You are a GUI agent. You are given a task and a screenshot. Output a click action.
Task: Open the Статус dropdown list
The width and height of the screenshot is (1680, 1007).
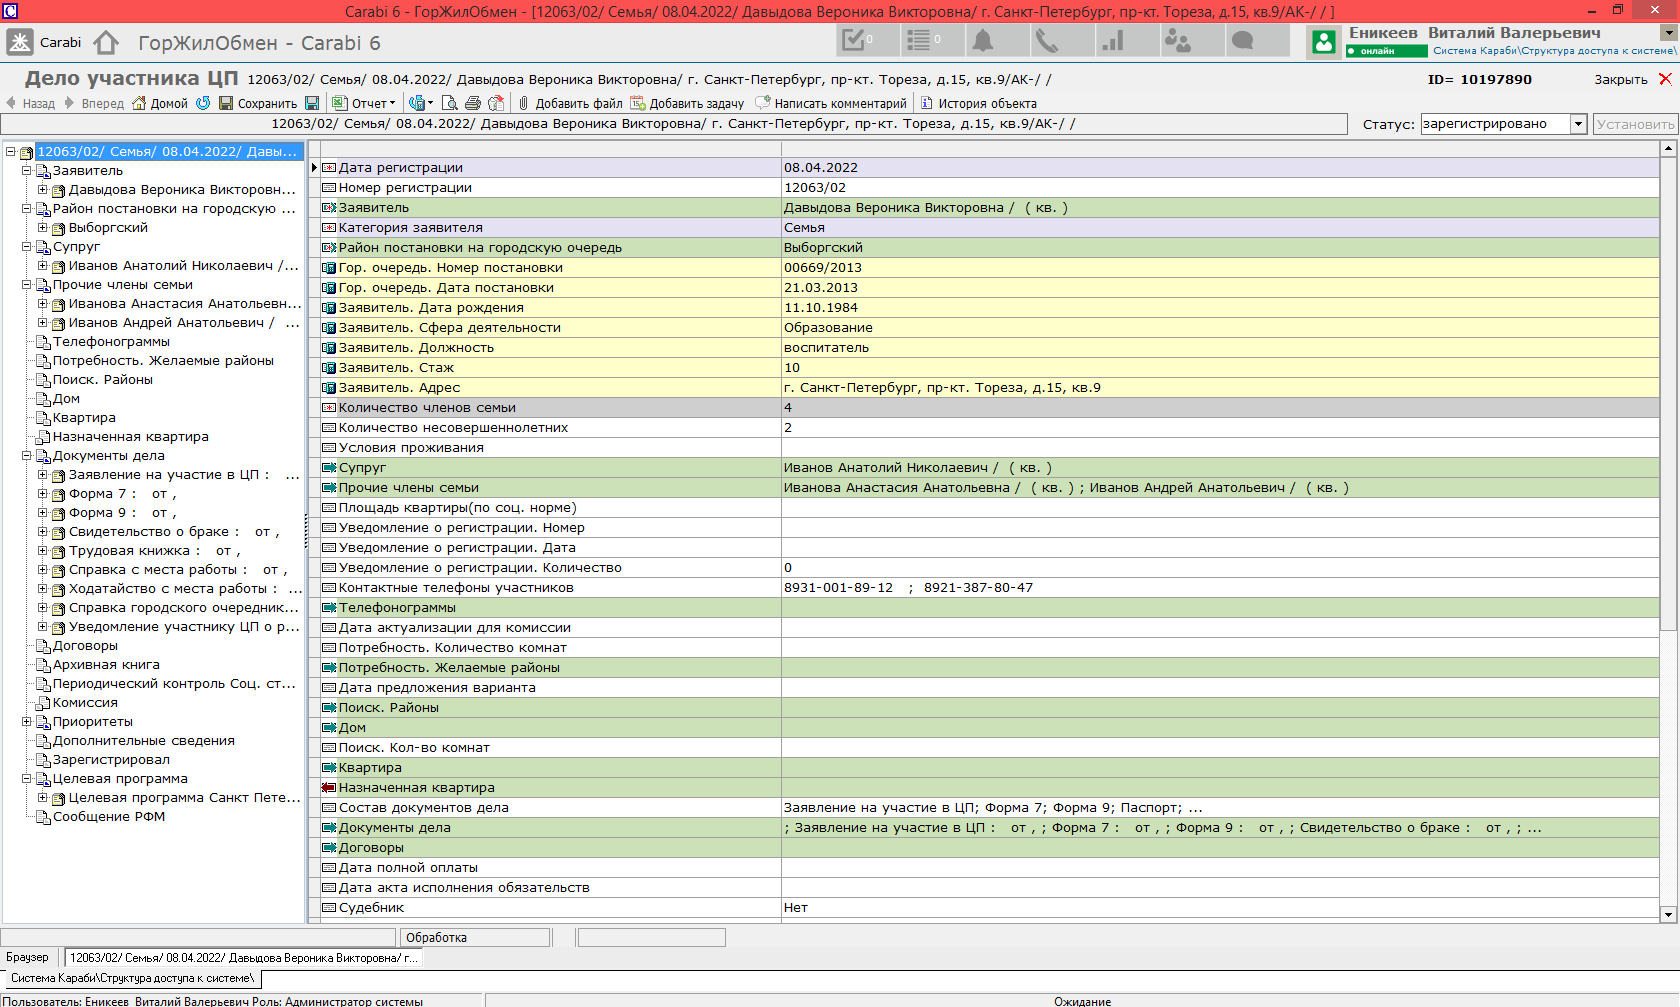(x=1578, y=124)
